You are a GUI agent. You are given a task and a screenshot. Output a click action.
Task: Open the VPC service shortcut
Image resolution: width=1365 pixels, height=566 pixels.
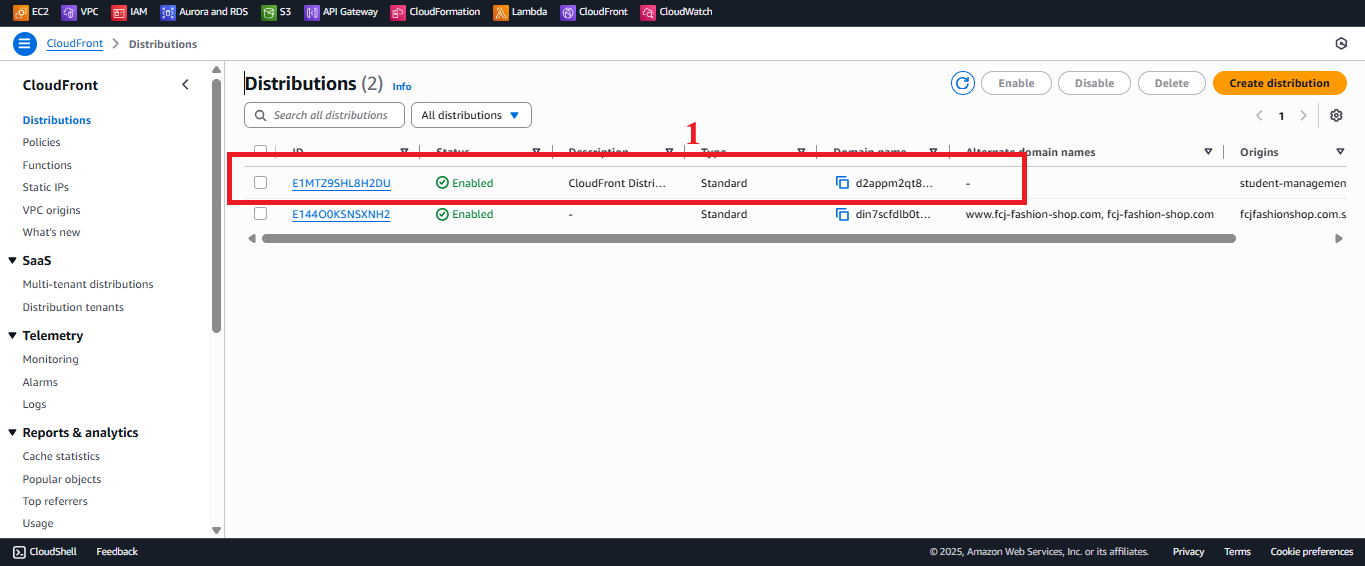pos(80,12)
